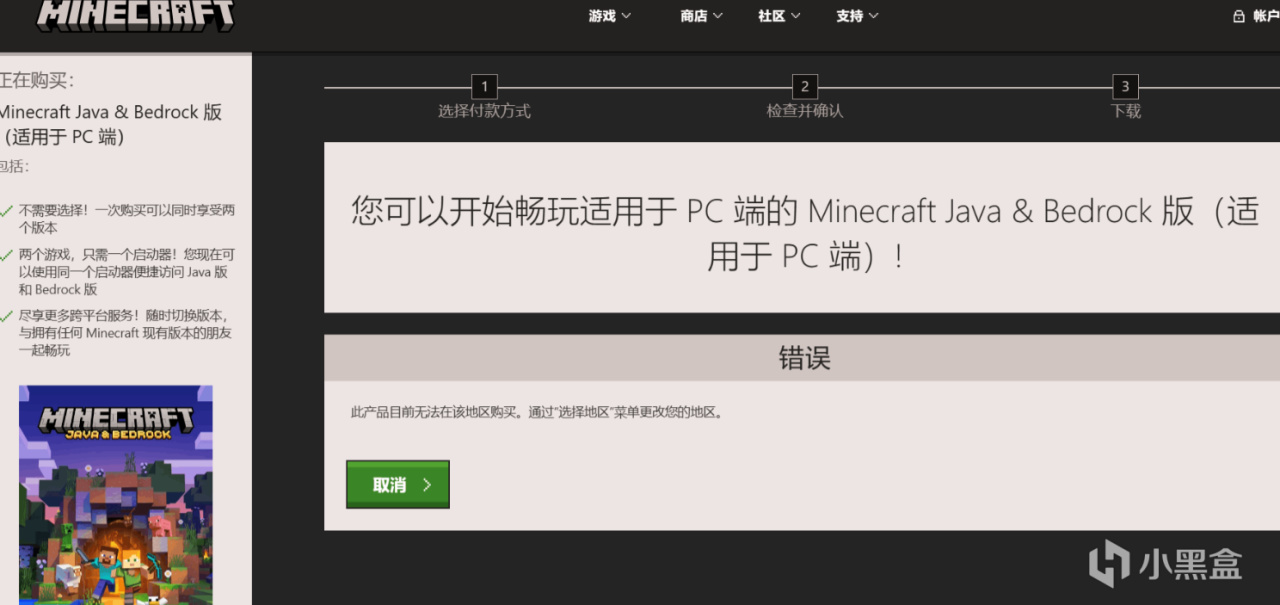
Task: Click checkmark beside 不需要选择 feature
Action: point(7,211)
